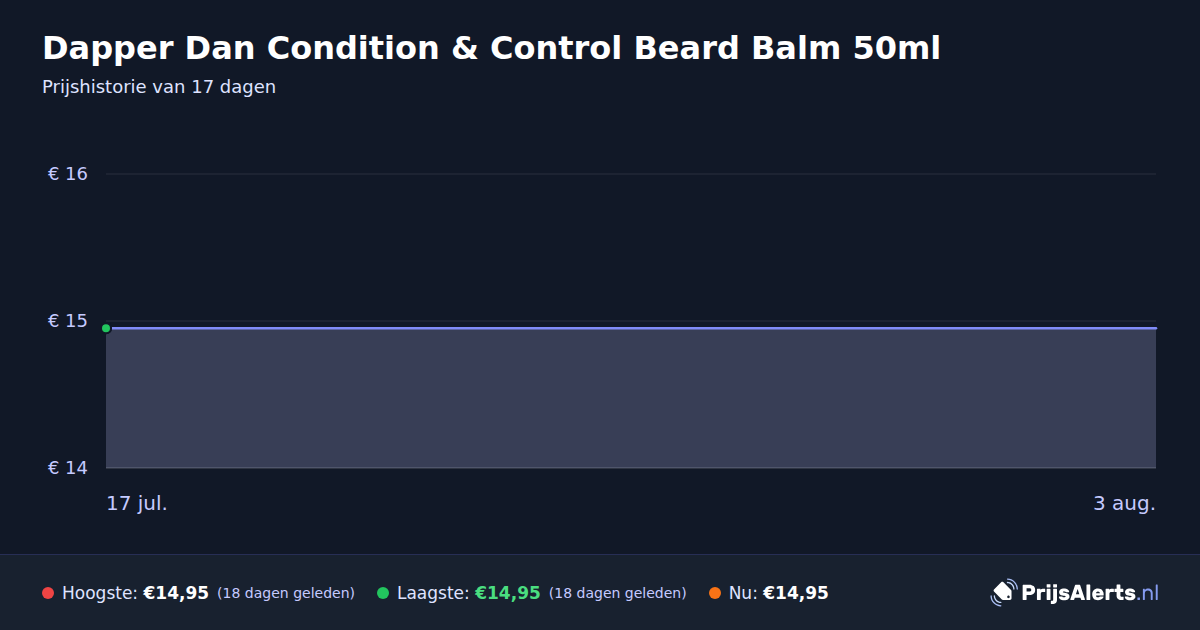1200x630 pixels.
Task: Click the PrijsAlerts tag logo icon
Action: point(1003,593)
